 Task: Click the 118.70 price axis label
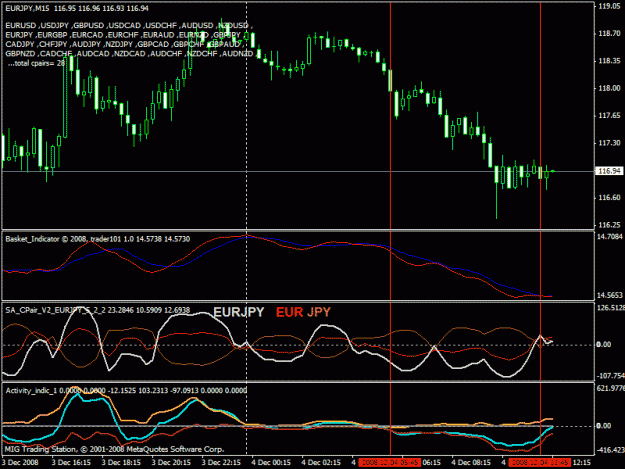pos(609,34)
